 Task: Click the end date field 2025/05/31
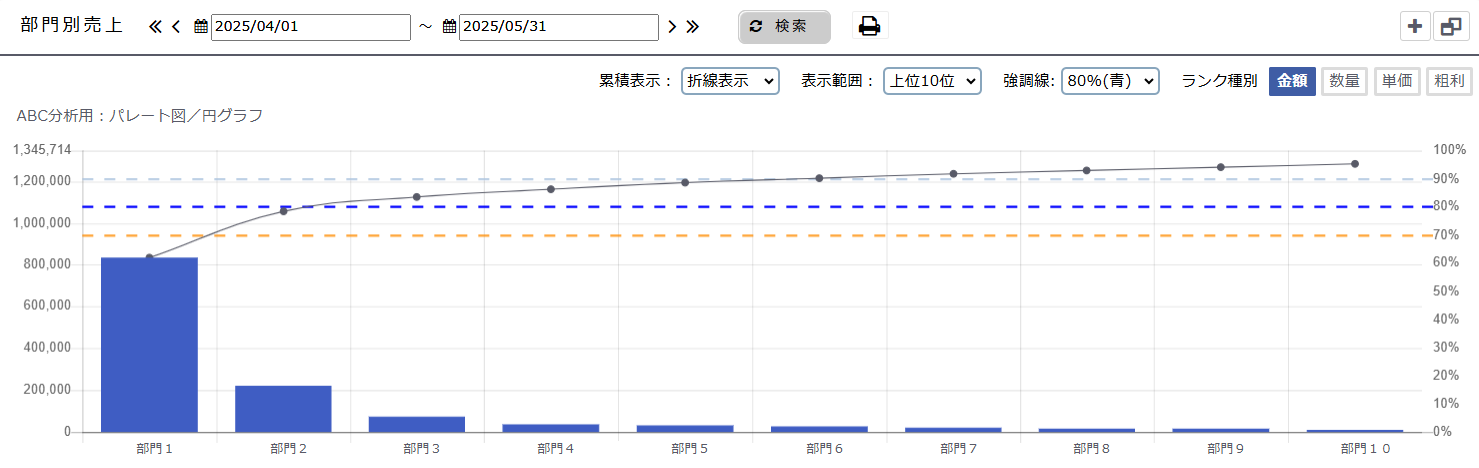pyautogui.click(x=558, y=27)
